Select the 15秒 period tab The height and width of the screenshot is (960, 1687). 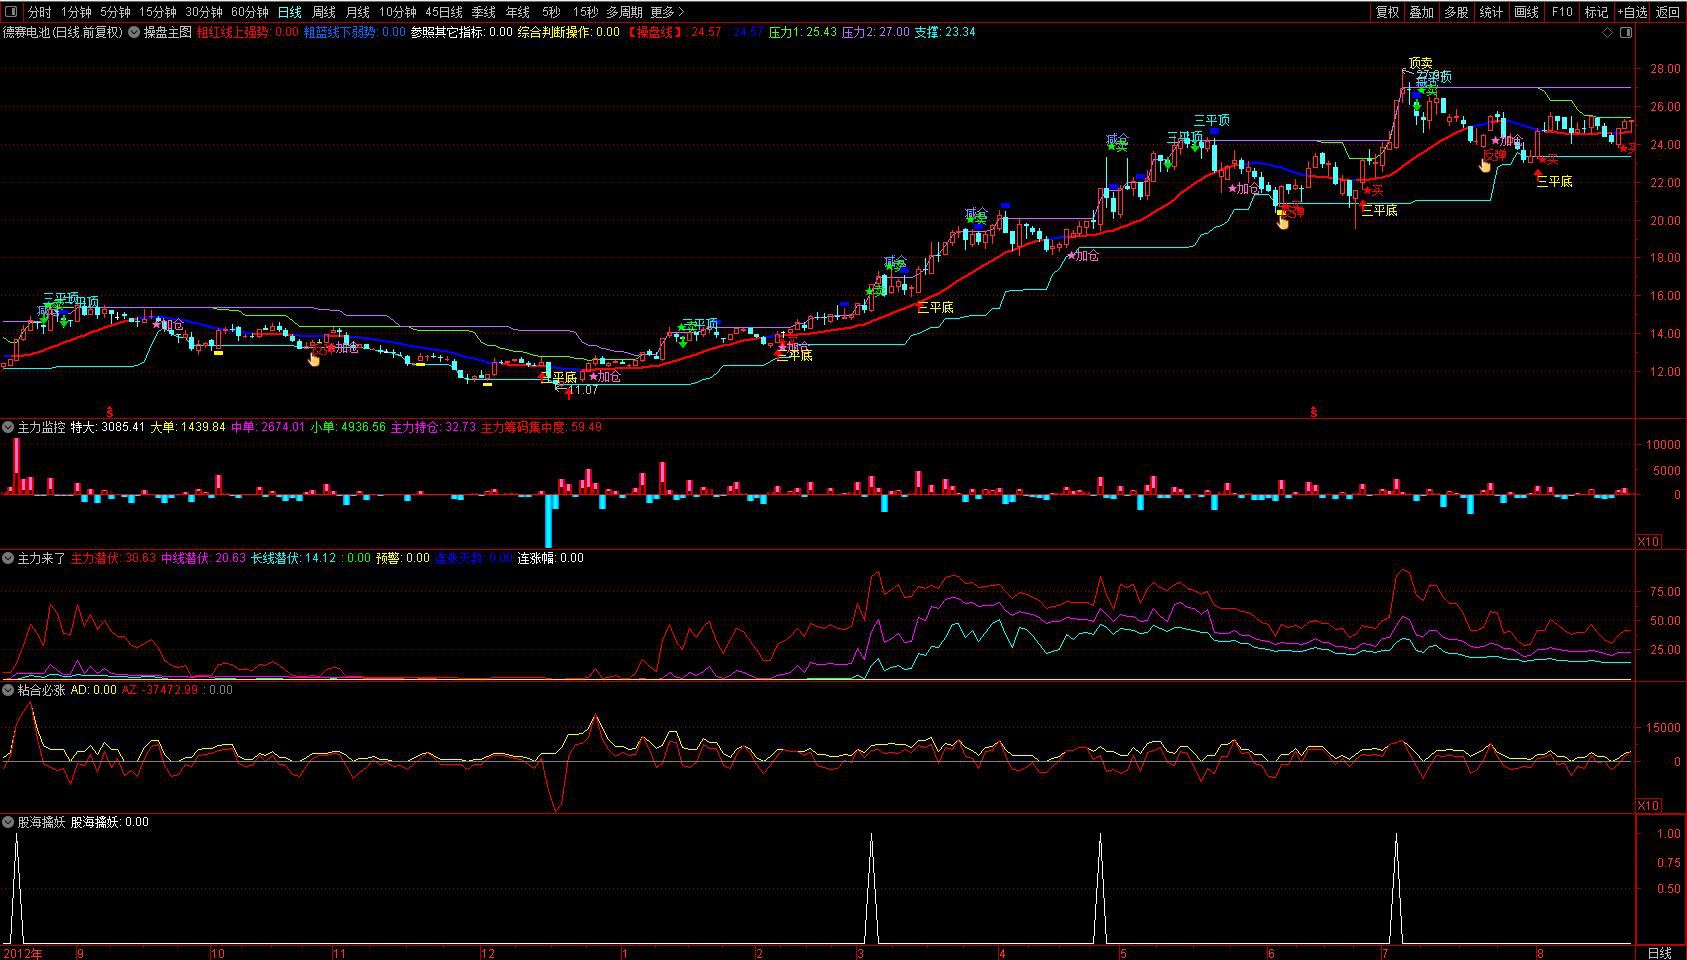(585, 12)
